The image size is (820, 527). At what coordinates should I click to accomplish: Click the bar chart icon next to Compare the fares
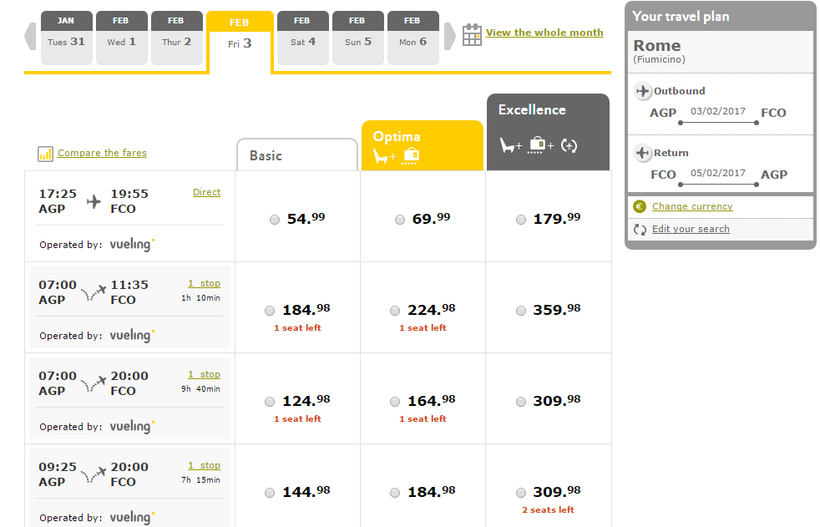[45, 154]
